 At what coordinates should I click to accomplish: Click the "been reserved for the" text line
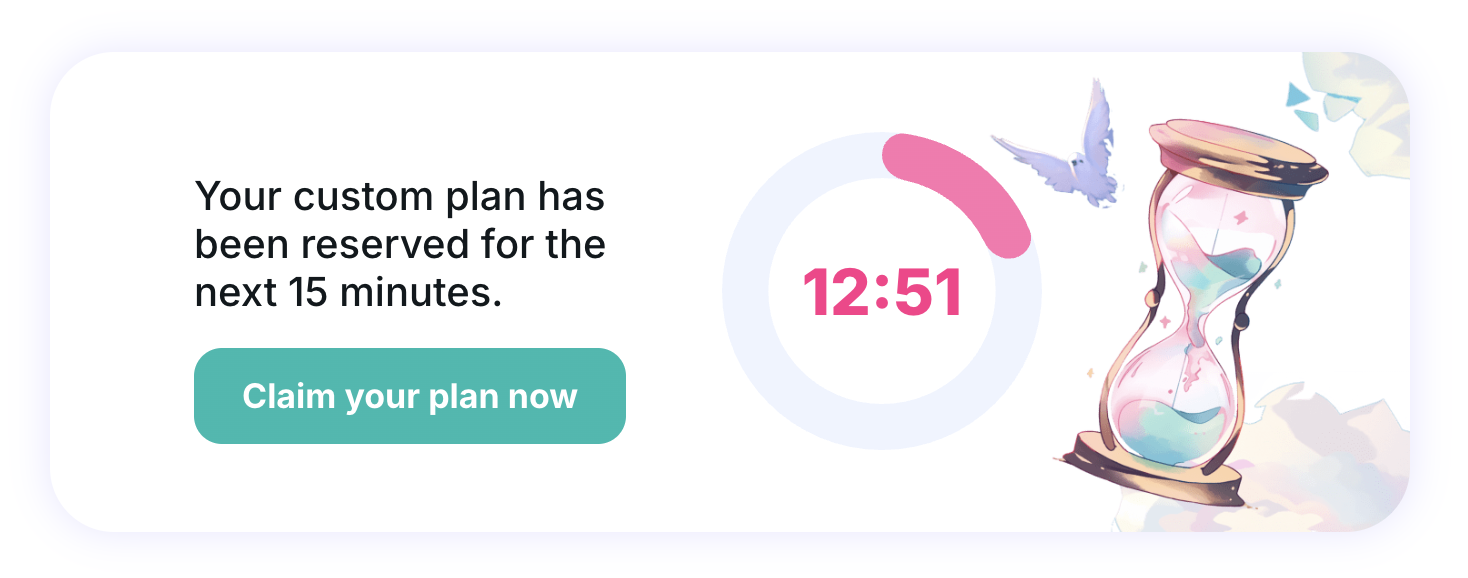tap(399, 244)
